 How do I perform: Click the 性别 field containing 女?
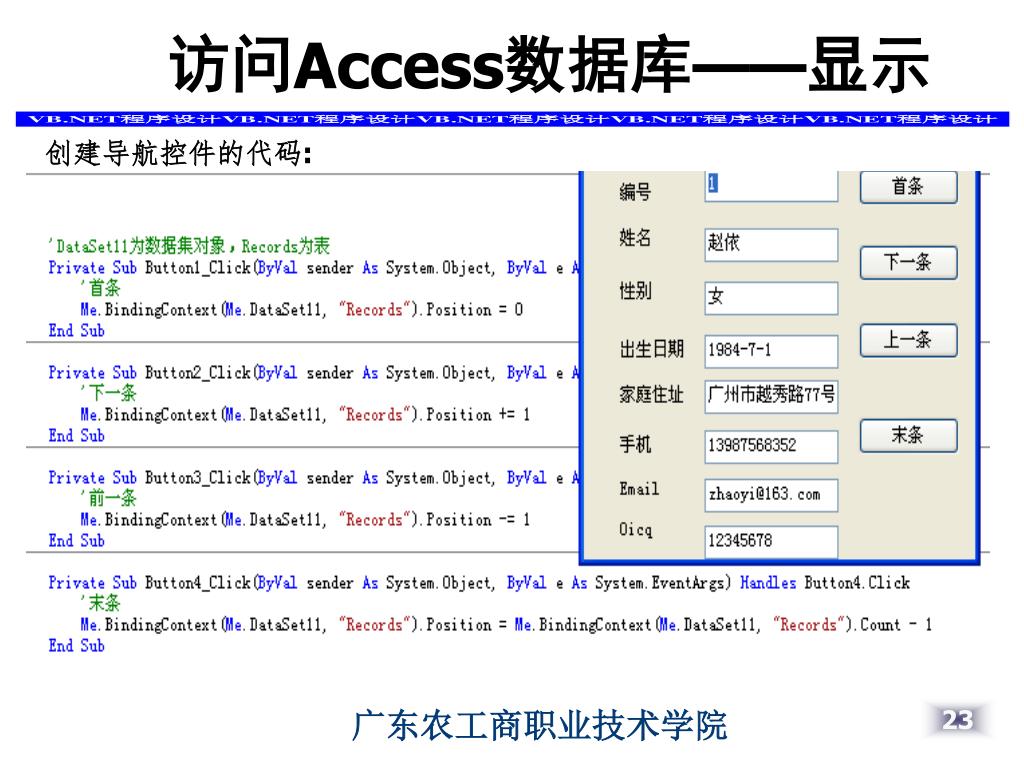(x=771, y=298)
